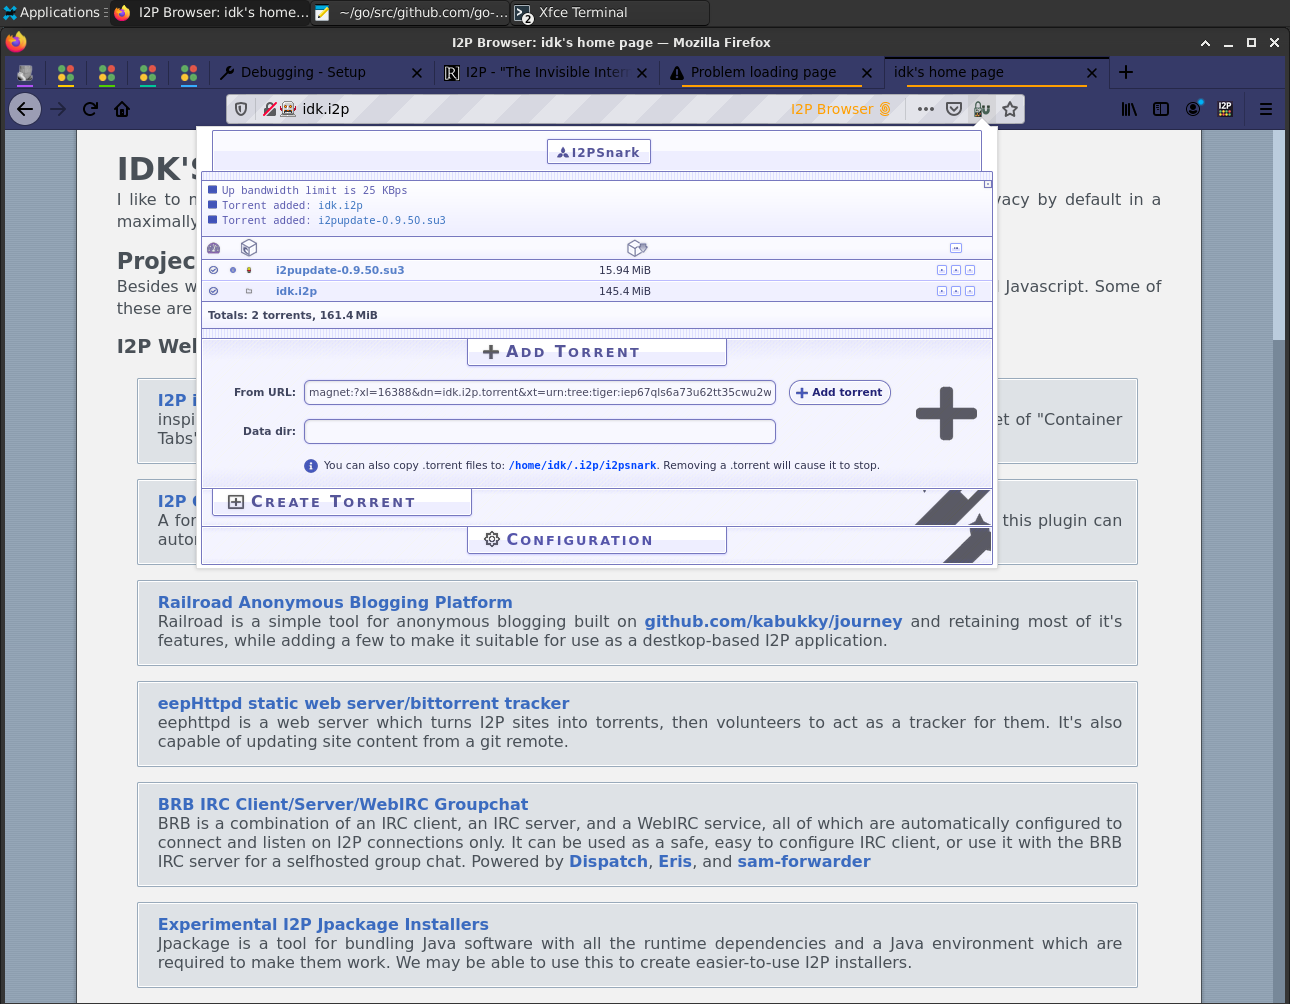Close the idk's home page tab
The image size is (1290, 1004).
[1092, 73]
